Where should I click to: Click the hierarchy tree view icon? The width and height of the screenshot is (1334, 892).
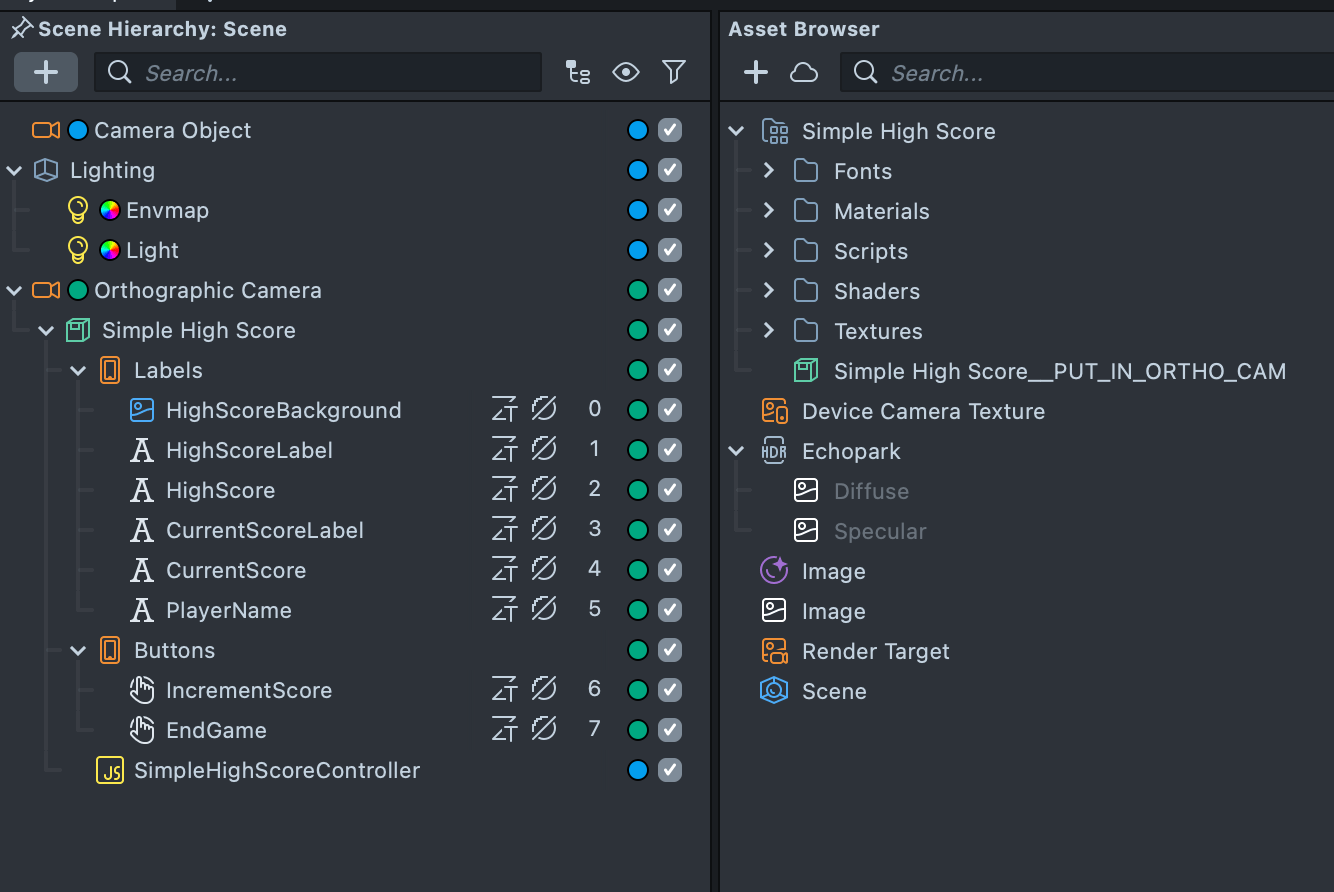578,72
